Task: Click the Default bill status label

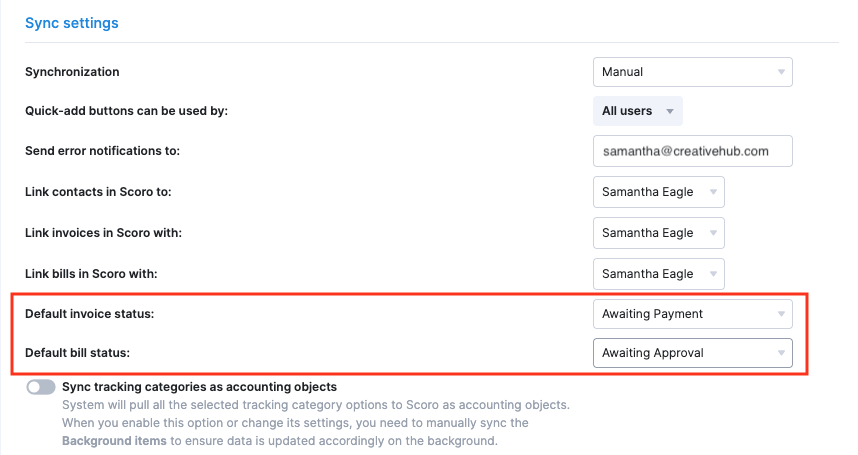Action: (x=78, y=353)
